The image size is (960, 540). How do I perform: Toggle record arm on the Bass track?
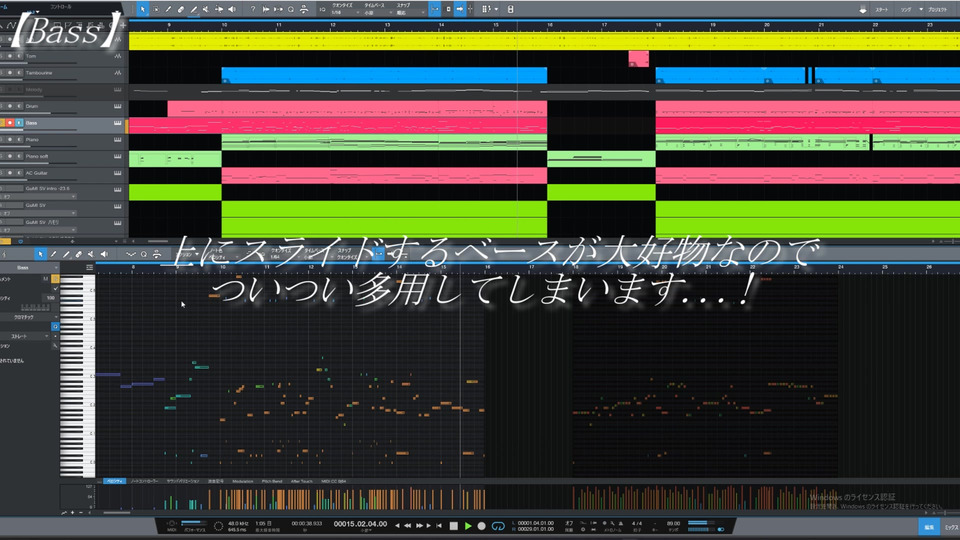[10, 123]
